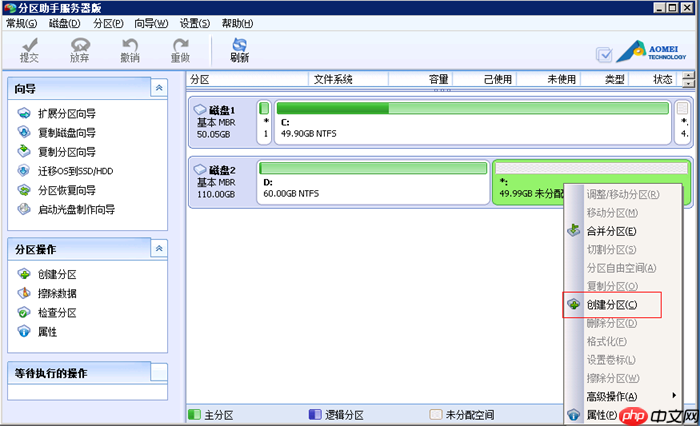The image size is (700, 426).
Task: Collapse the 分区操作 sidebar panel
Action: (159, 248)
